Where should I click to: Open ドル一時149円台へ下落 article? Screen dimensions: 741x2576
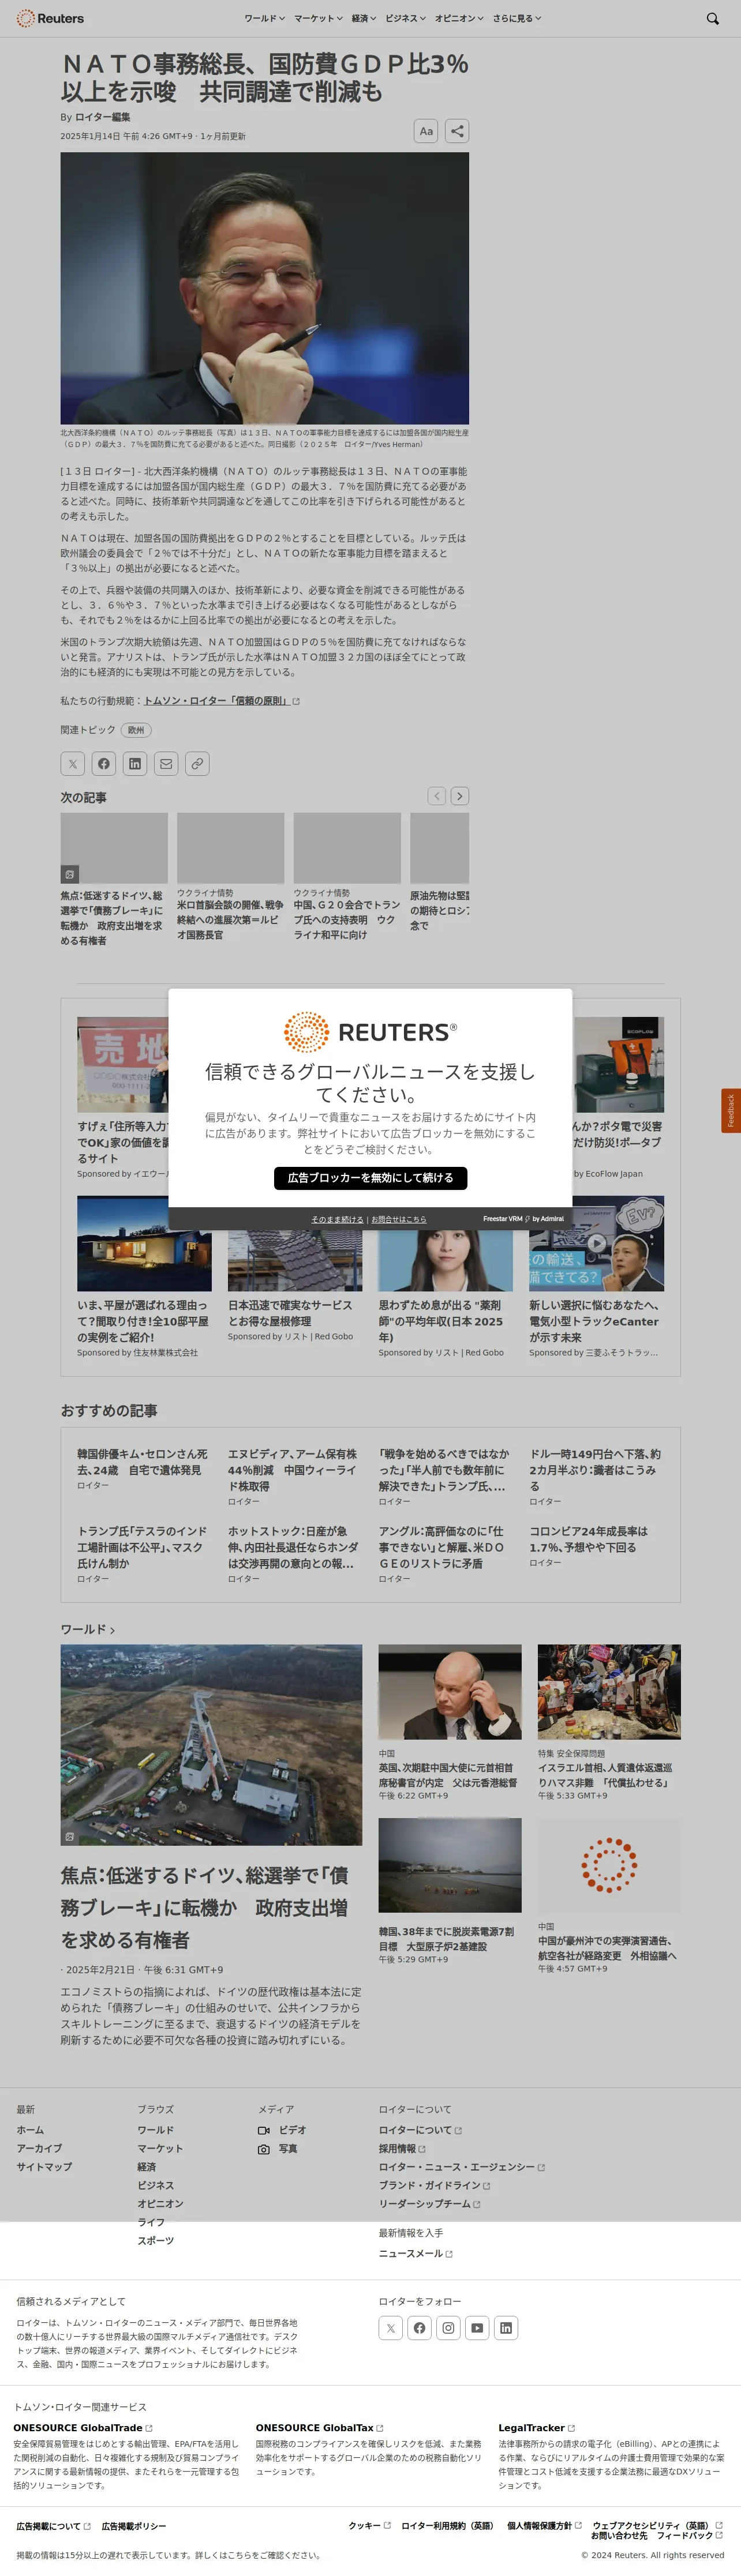tap(595, 1470)
